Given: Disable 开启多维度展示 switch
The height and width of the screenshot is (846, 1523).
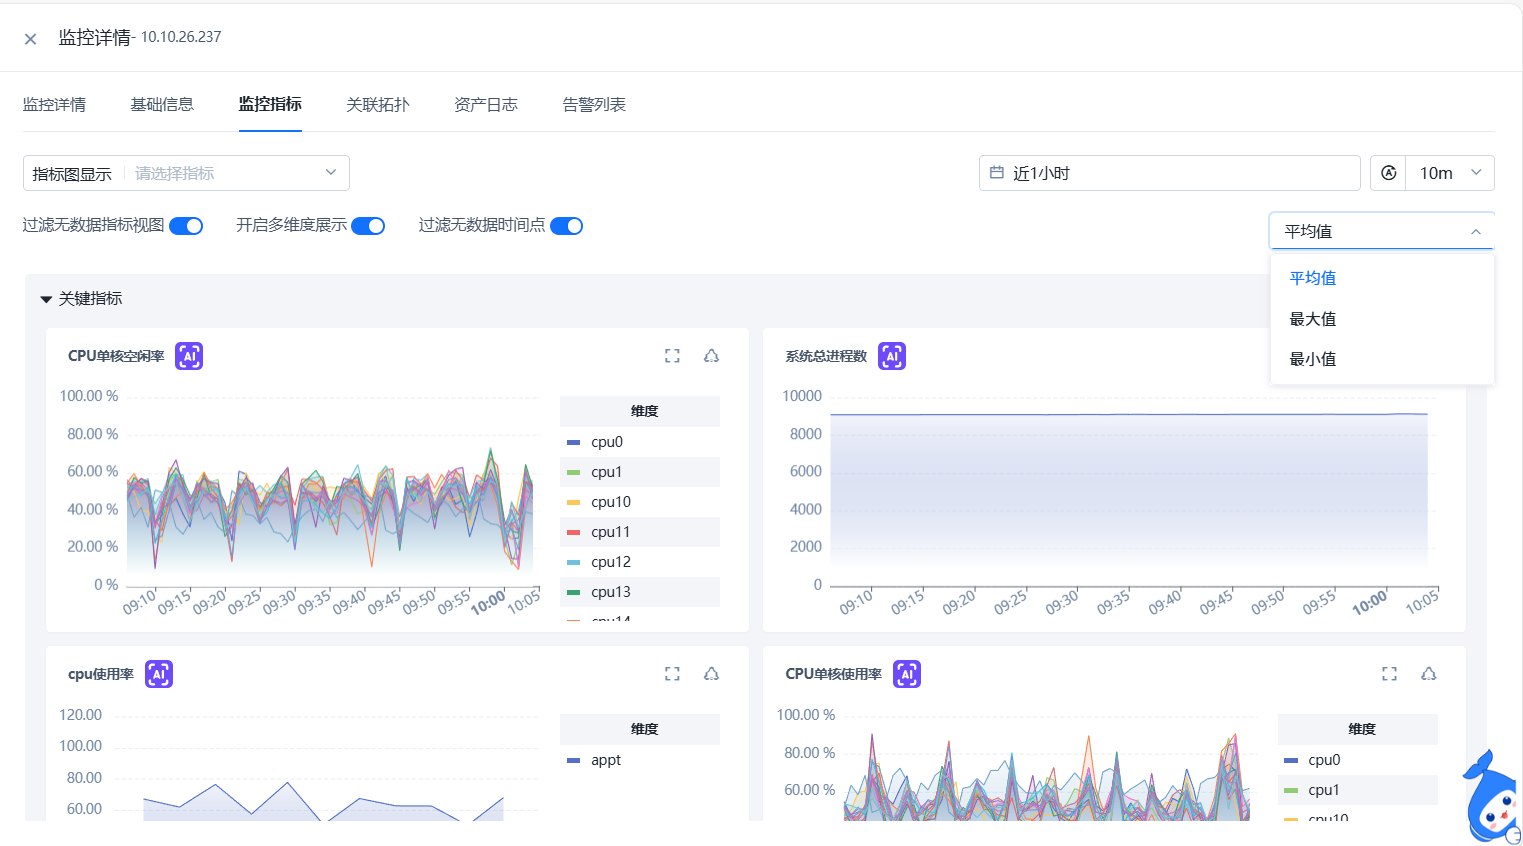Looking at the screenshot, I should click(368, 226).
